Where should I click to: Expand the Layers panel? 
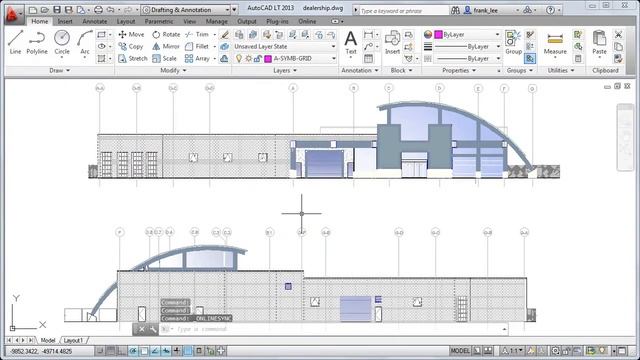coord(285,70)
